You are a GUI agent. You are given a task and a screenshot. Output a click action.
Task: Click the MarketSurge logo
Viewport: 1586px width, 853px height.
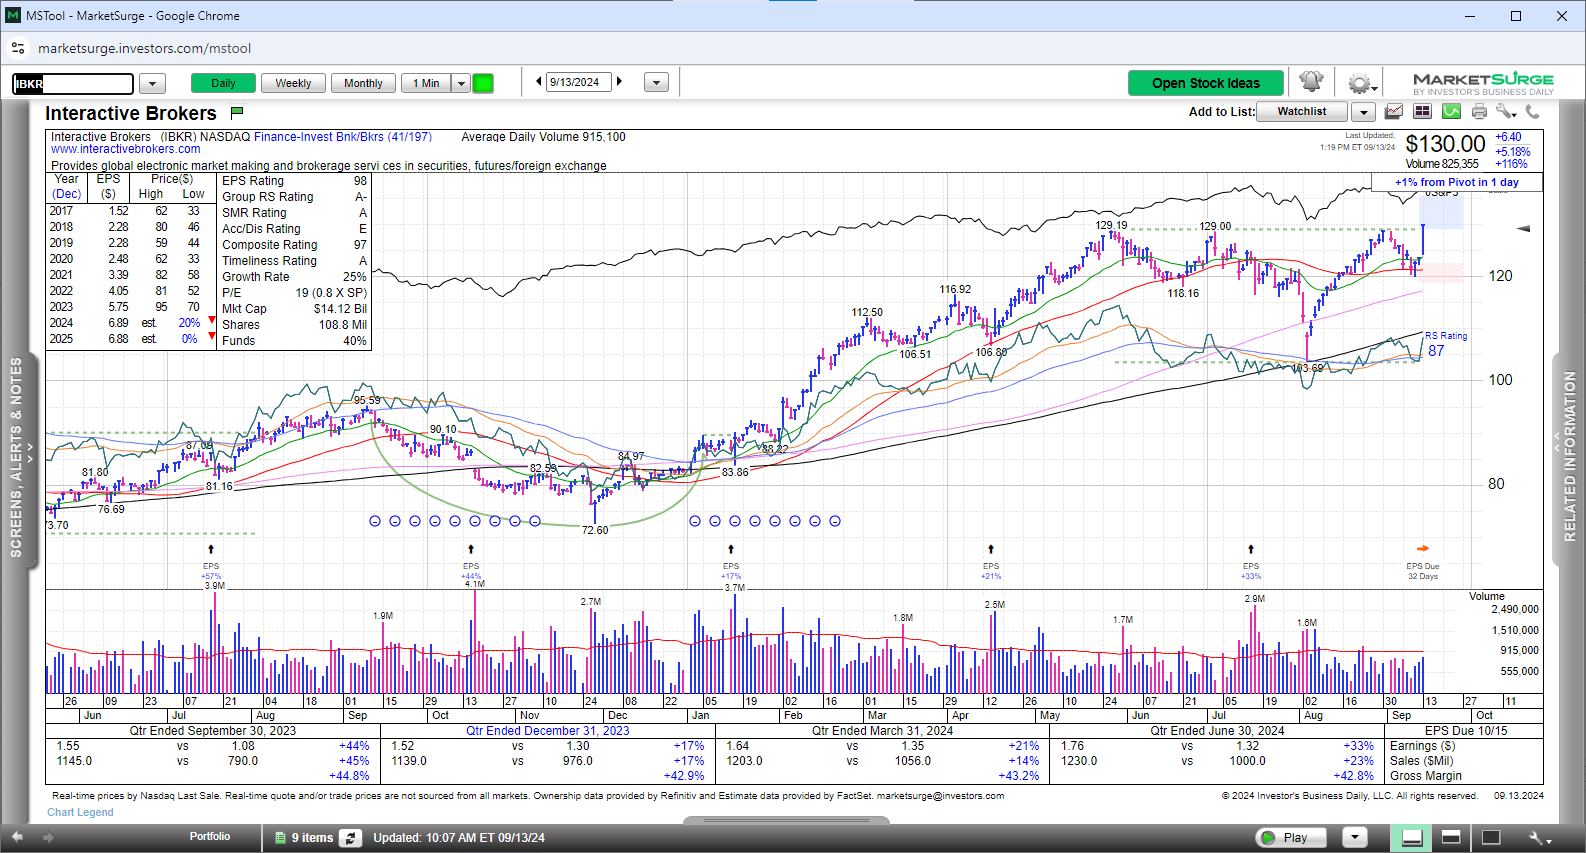tap(1483, 83)
